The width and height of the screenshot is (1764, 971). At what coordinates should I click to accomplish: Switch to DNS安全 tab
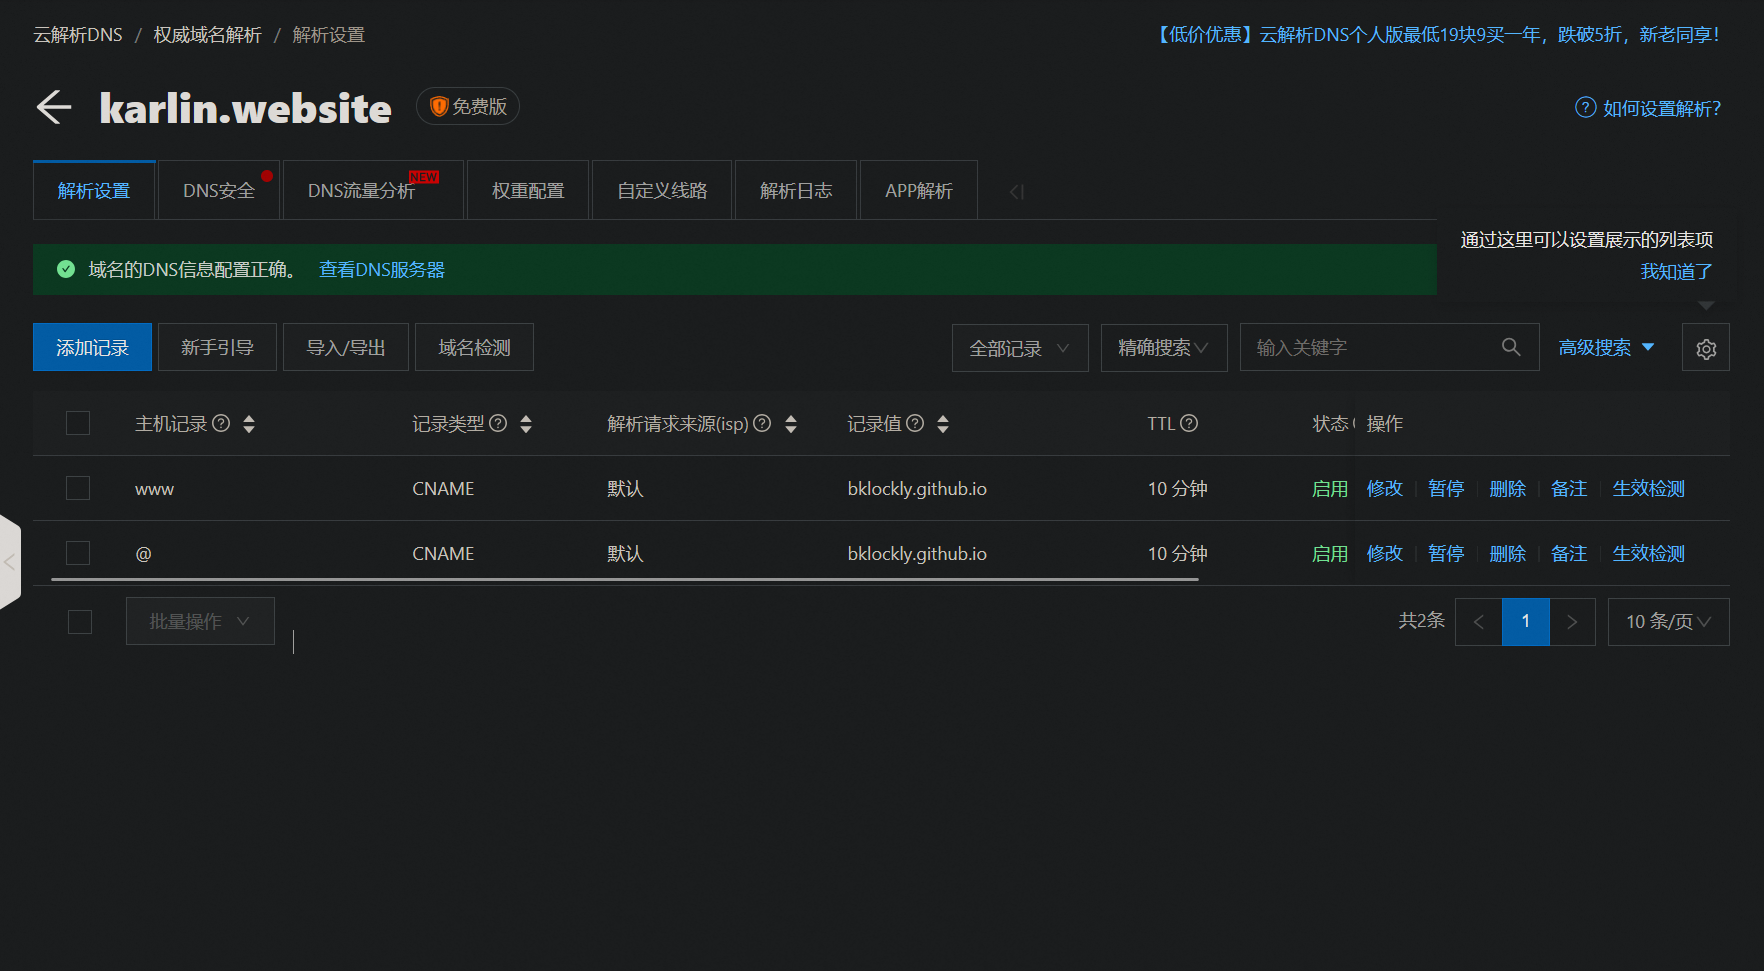point(219,190)
